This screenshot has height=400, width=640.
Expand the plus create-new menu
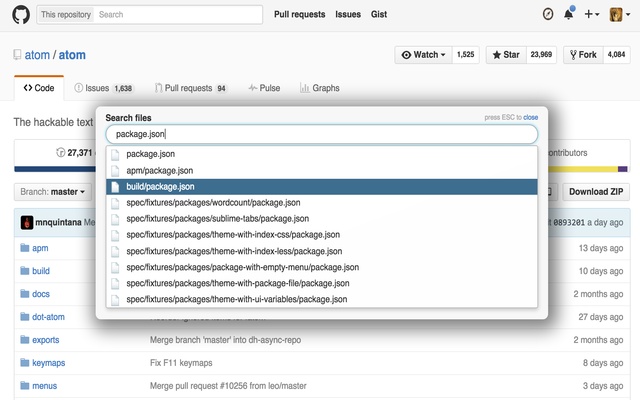[591, 14]
